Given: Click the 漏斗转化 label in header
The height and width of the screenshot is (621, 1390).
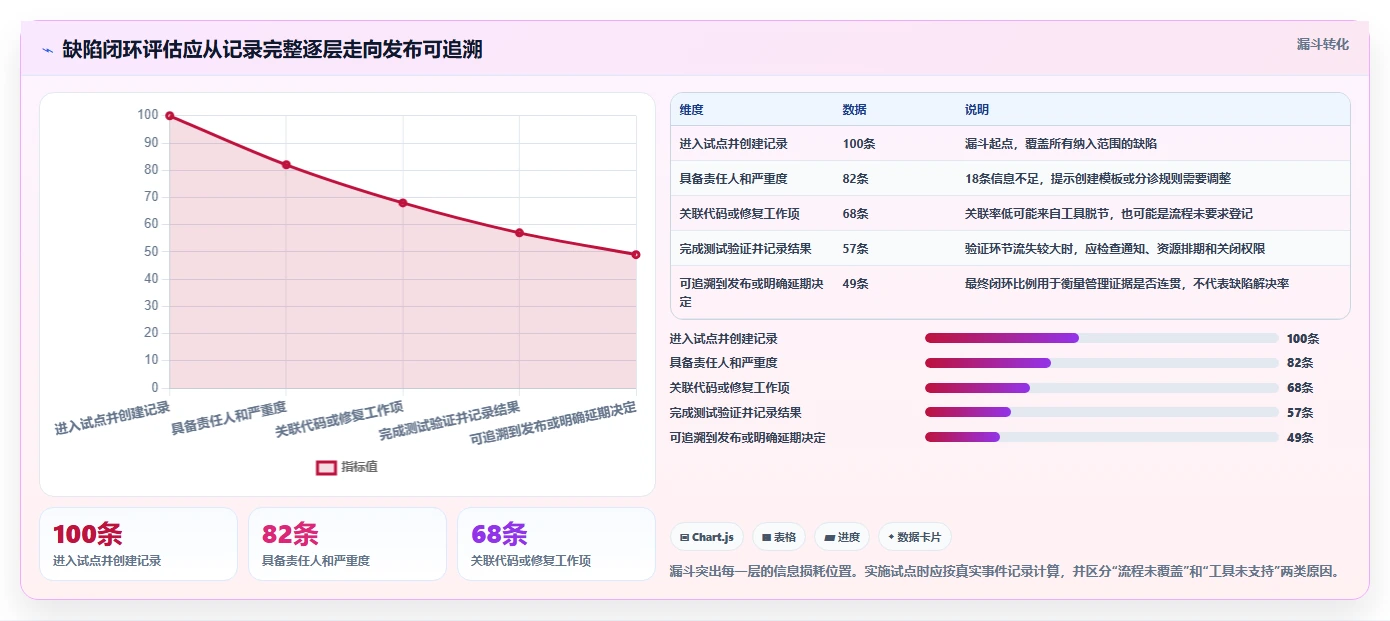Looking at the screenshot, I should point(1323,44).
